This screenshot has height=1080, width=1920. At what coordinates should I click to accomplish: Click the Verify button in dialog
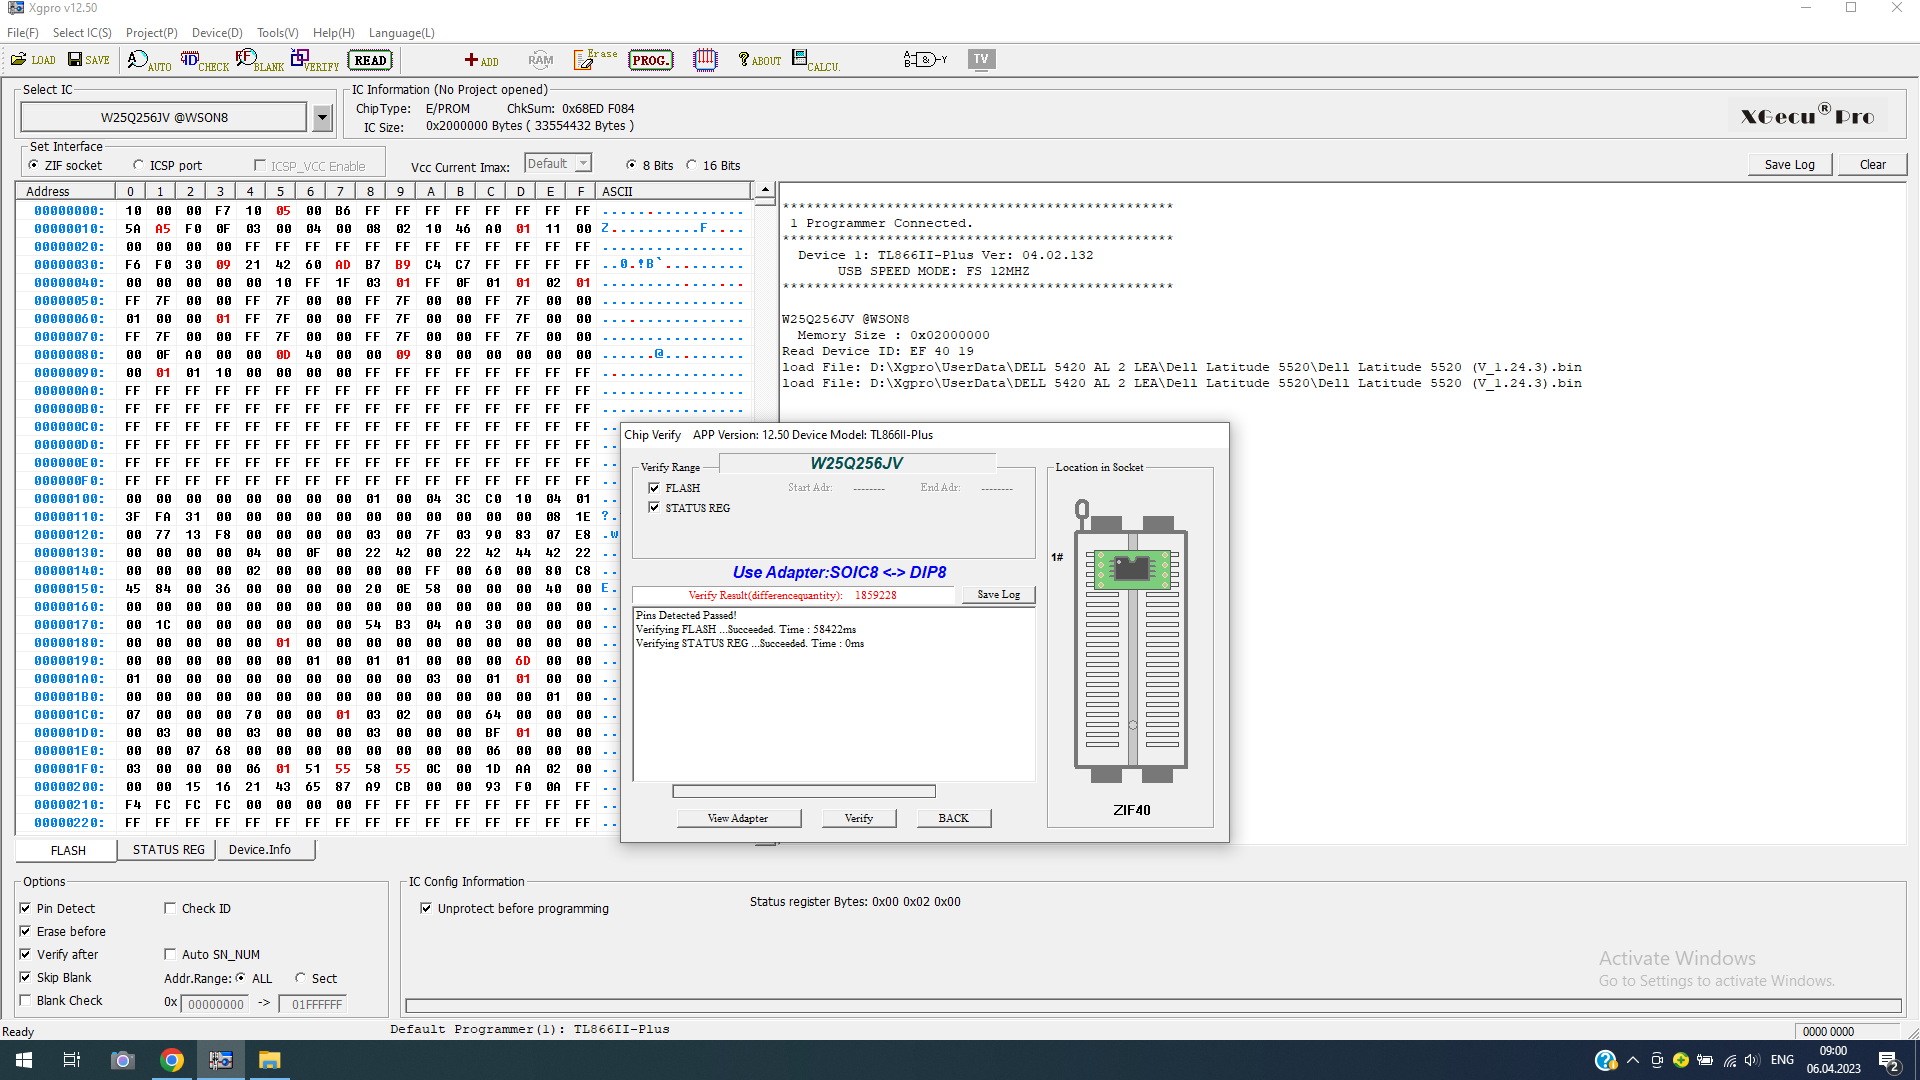coord(858,818)
